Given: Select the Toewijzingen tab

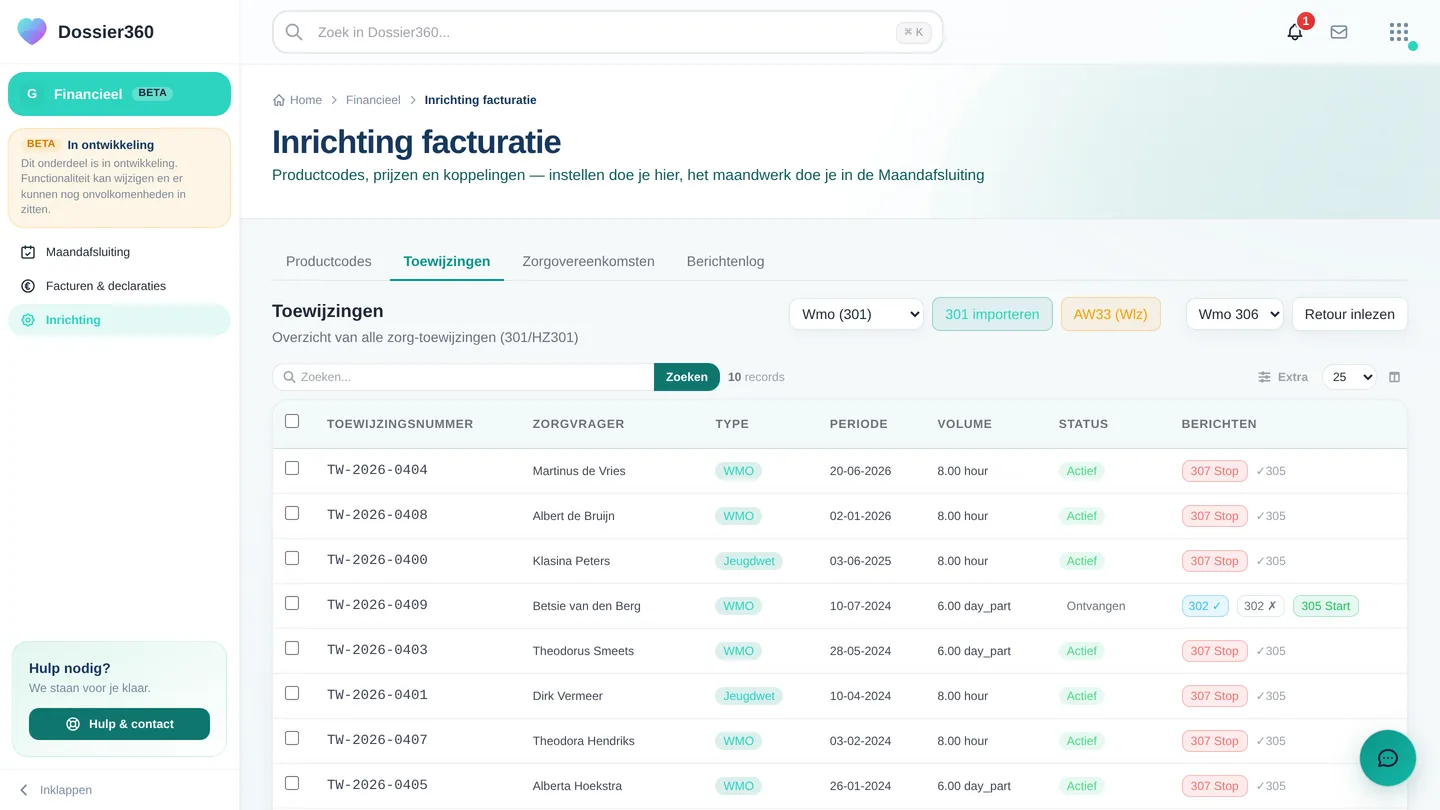Looking at the screenshot, I should pos(447,261).
